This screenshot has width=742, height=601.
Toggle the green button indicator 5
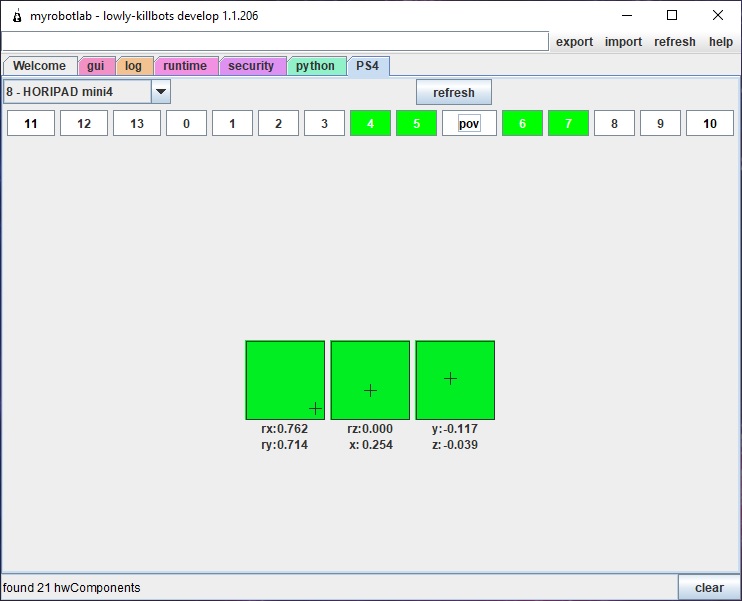(x=416, y=124)
